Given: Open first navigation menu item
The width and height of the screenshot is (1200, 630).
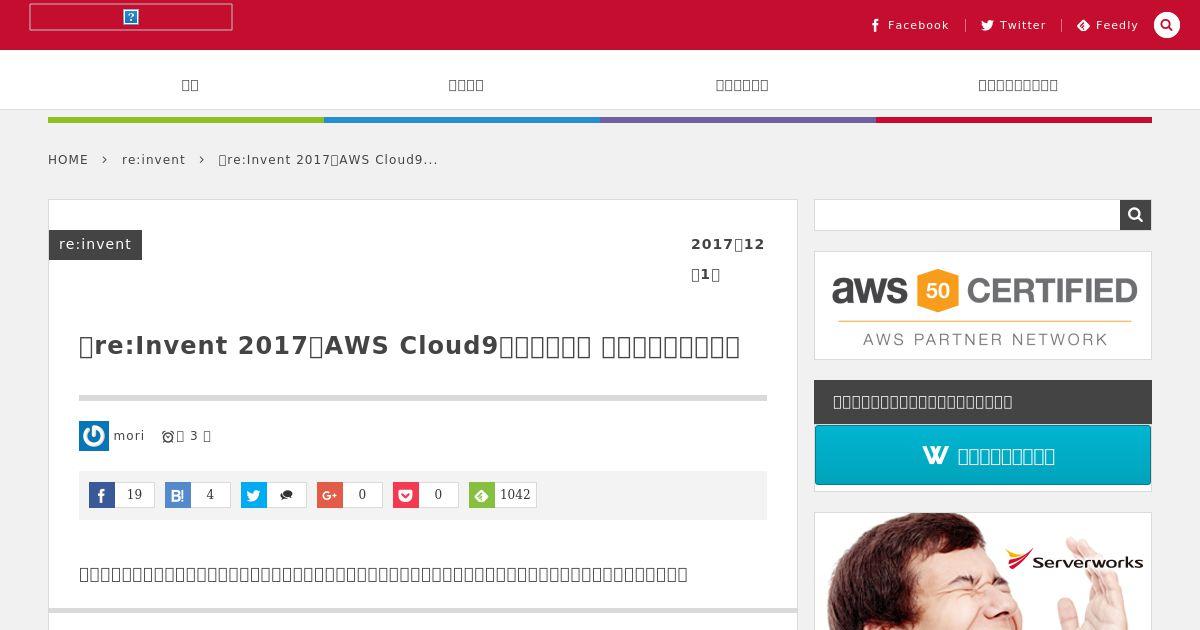Looking at the screenshot, I should pyautogui.click(x=190, y=85).
